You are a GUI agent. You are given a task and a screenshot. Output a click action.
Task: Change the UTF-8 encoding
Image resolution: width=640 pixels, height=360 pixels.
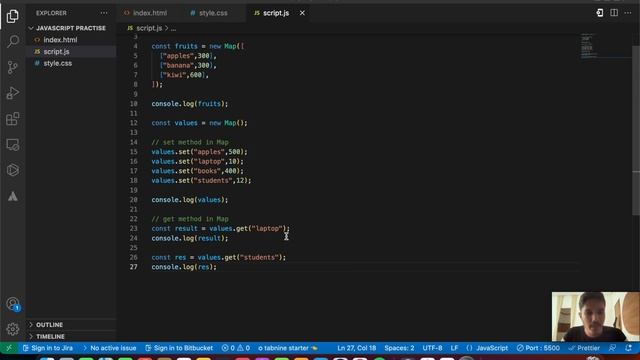(432, 348)
